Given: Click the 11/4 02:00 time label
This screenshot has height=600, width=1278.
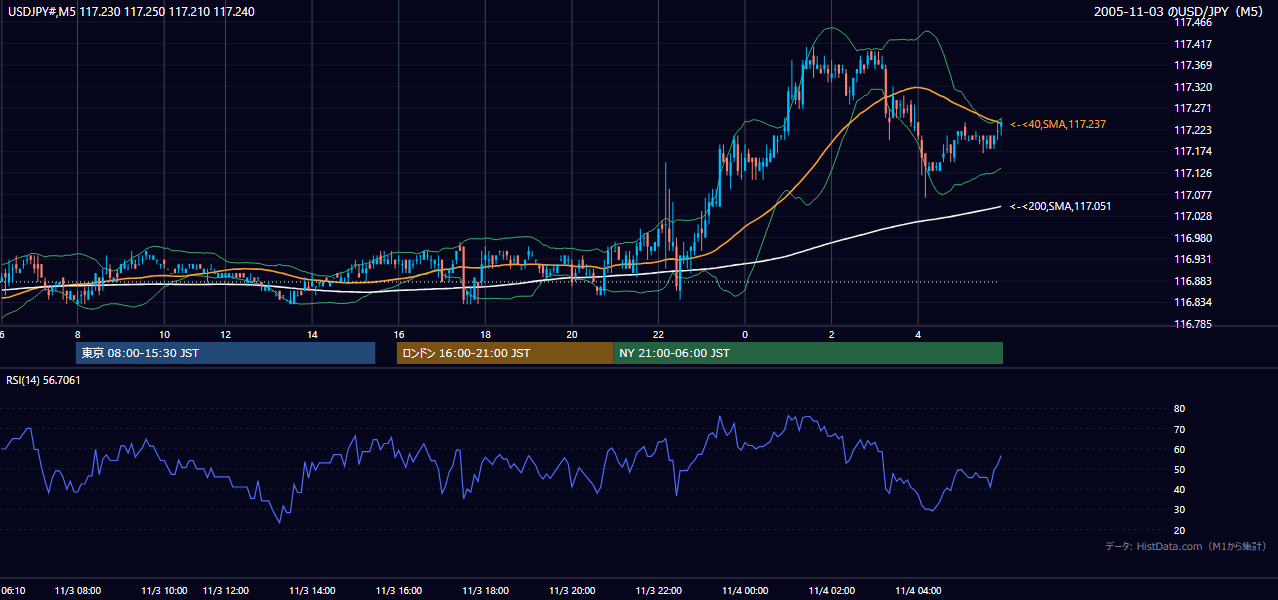Looking at the screenshot, I should click(x=833, y=590).
